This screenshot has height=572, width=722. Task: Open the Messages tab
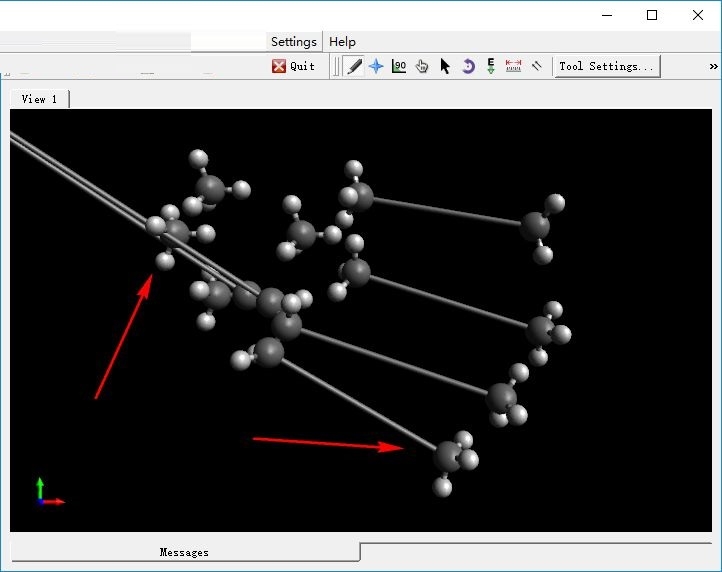click(185, 552)
